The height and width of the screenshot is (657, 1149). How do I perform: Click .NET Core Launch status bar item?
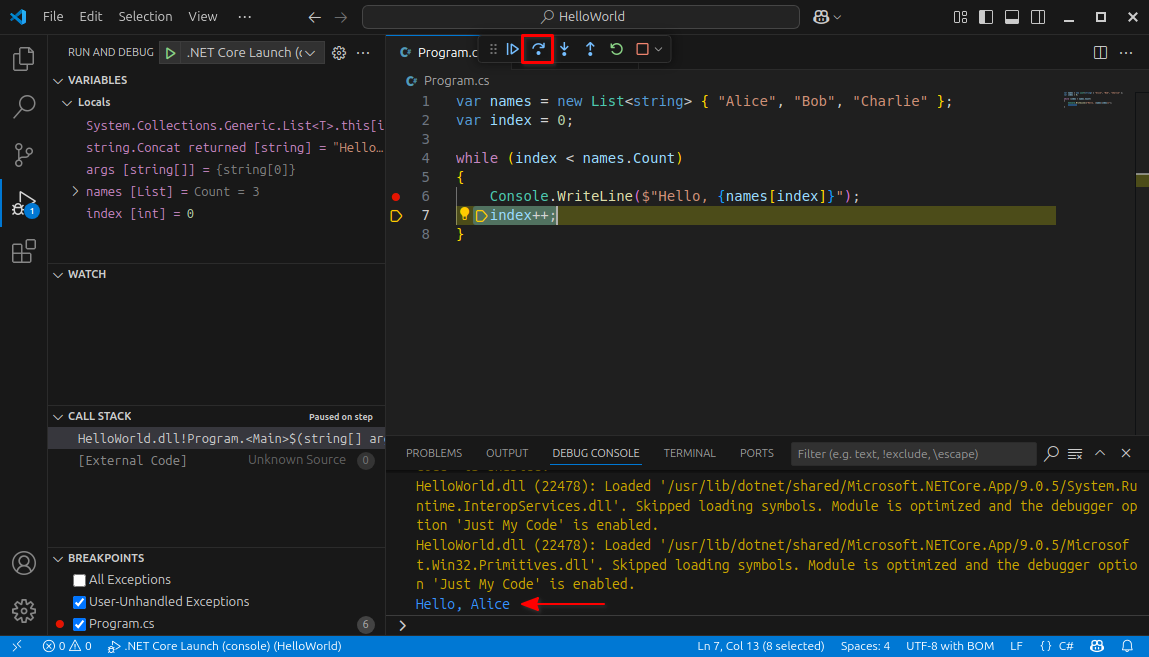click(x=224, y=646)
